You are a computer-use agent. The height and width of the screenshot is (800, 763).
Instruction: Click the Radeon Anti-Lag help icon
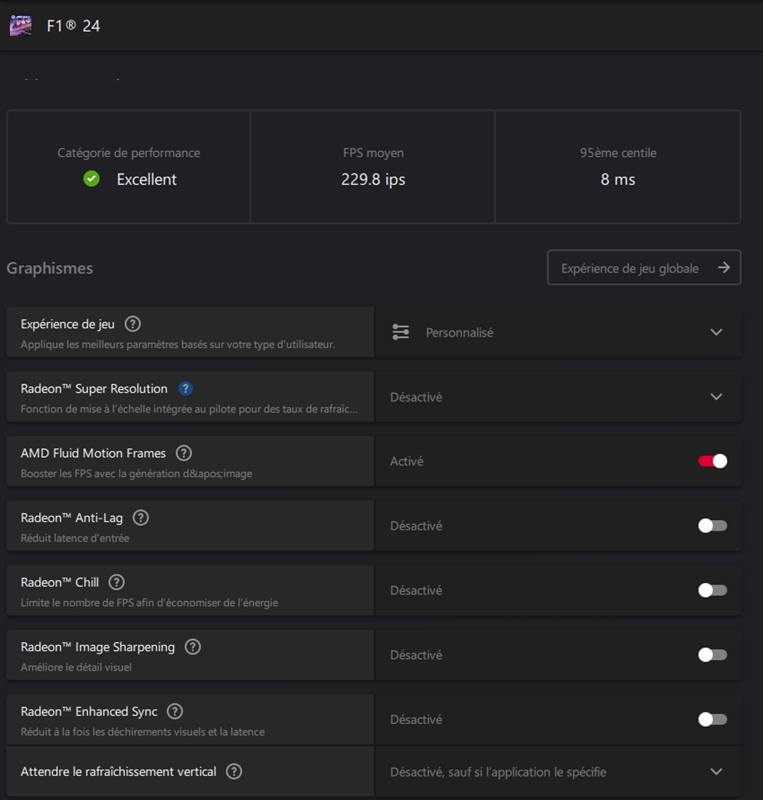139,517
